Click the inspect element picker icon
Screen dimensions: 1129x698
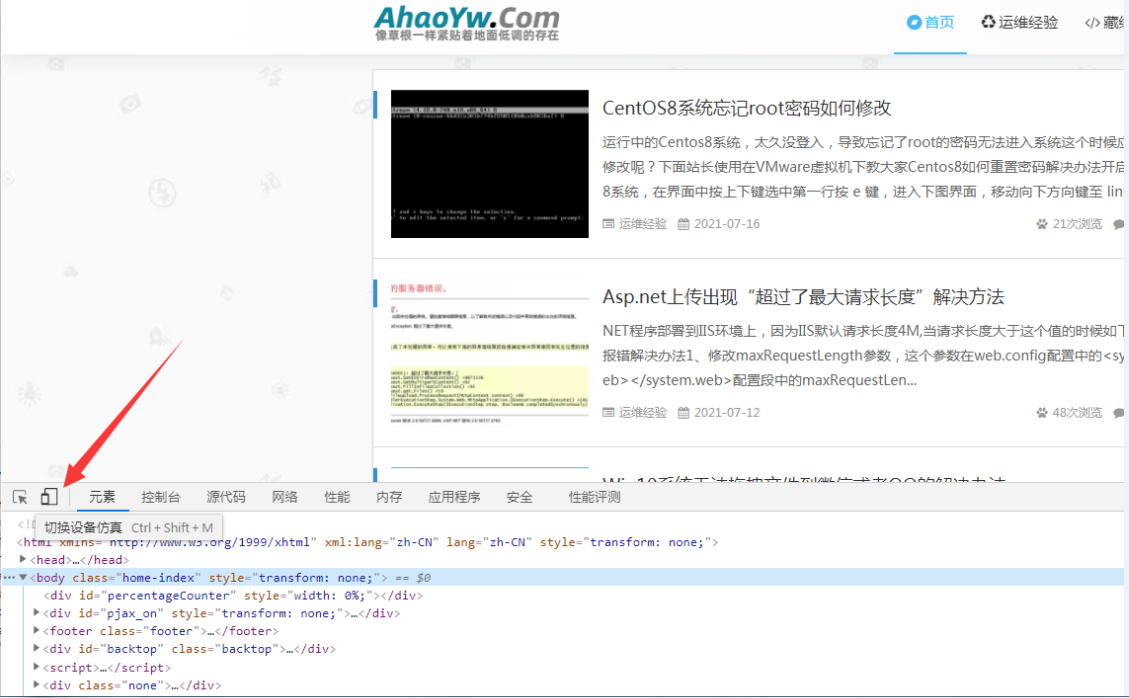point(20,497)
